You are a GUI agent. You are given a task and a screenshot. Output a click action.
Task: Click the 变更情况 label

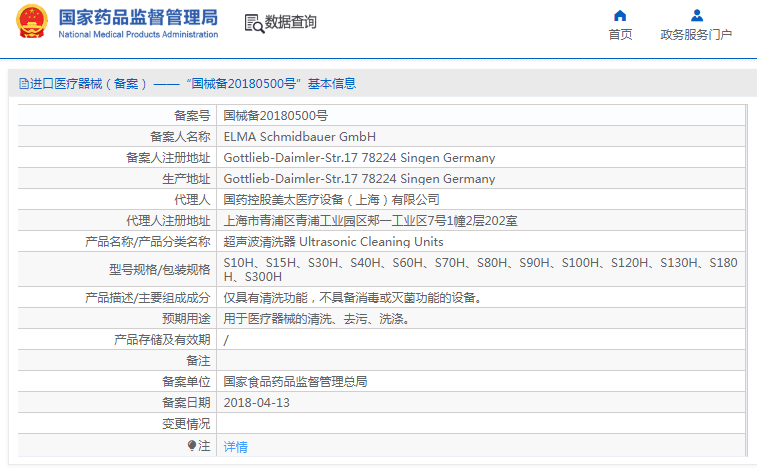(x=186, y=424)
